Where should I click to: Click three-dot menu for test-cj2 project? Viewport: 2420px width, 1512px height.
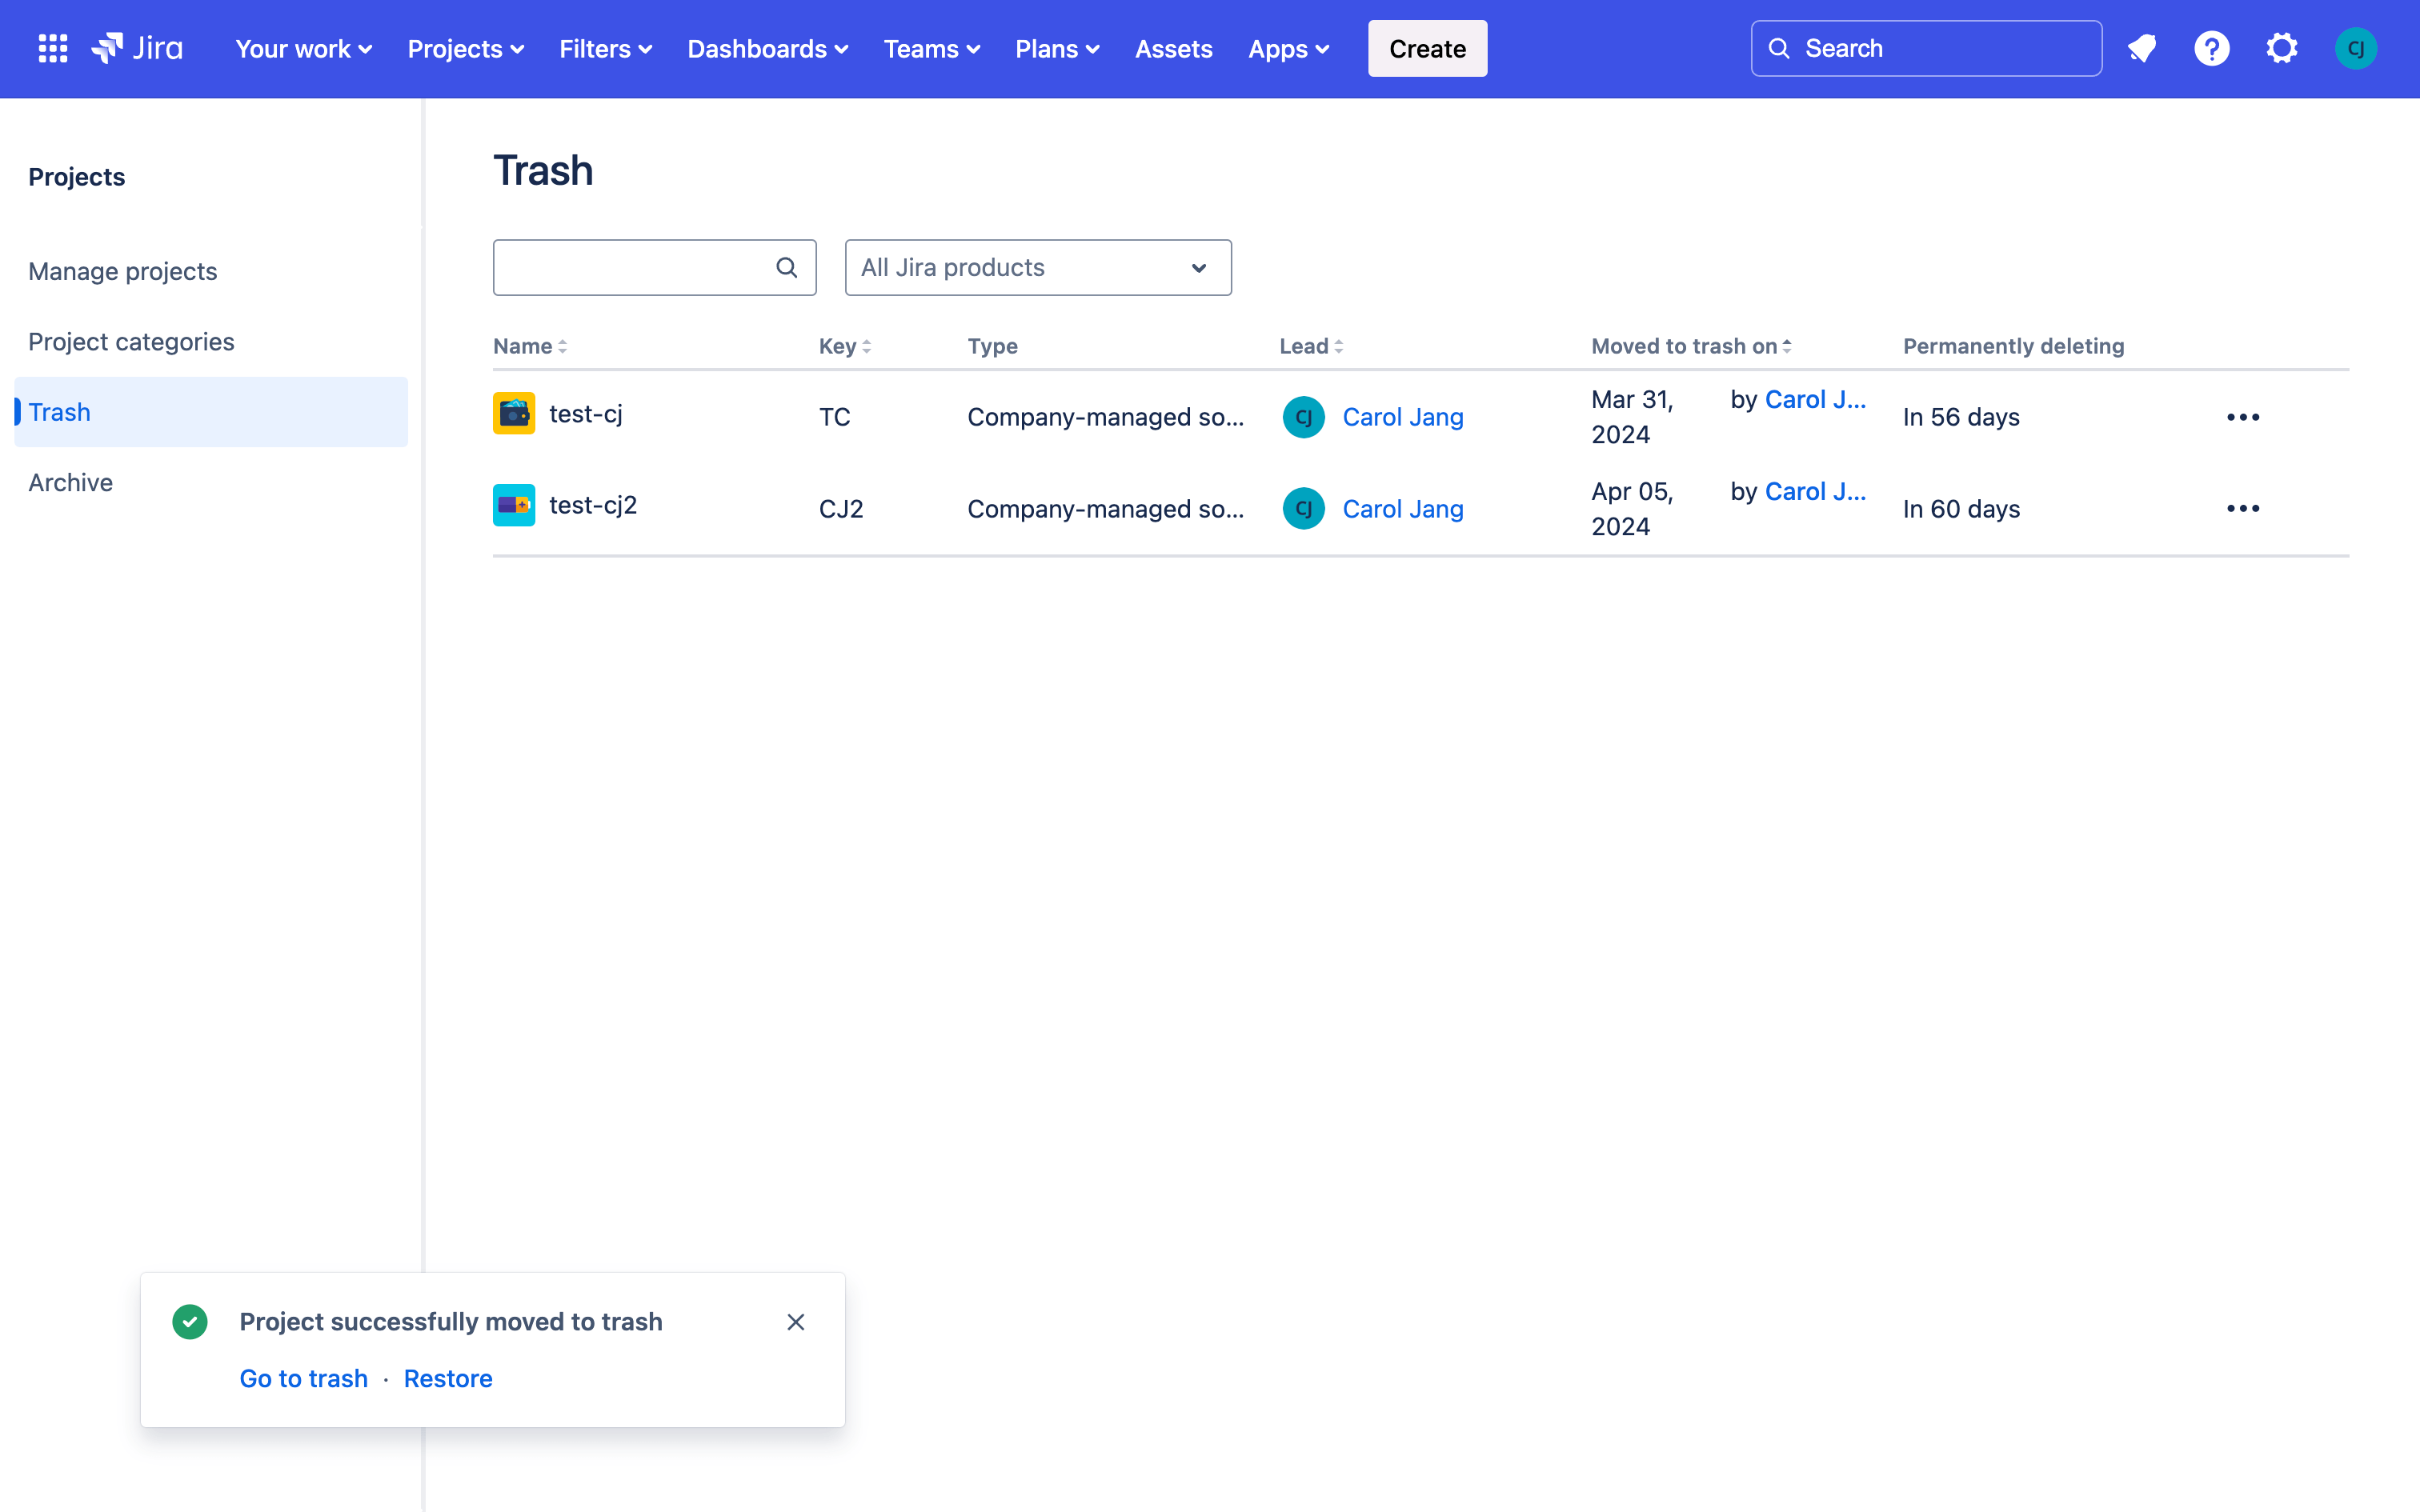pyautogui.click(x=2244, y=509)
